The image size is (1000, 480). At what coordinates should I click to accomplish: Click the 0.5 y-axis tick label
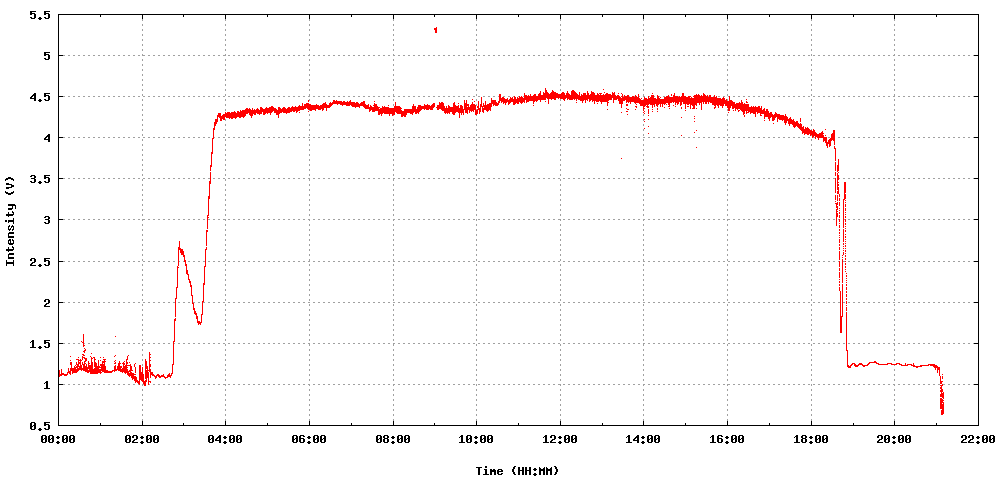point(39,425)
